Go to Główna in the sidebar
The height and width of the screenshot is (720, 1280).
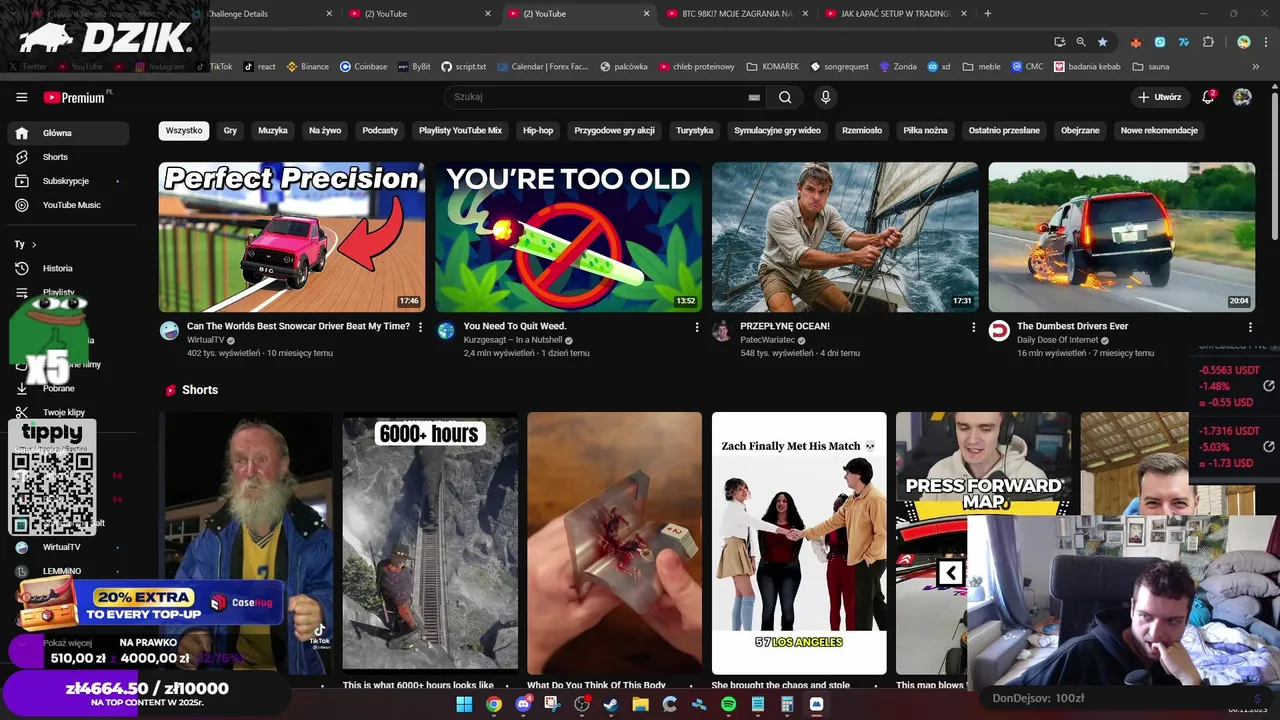coord(68,133)
